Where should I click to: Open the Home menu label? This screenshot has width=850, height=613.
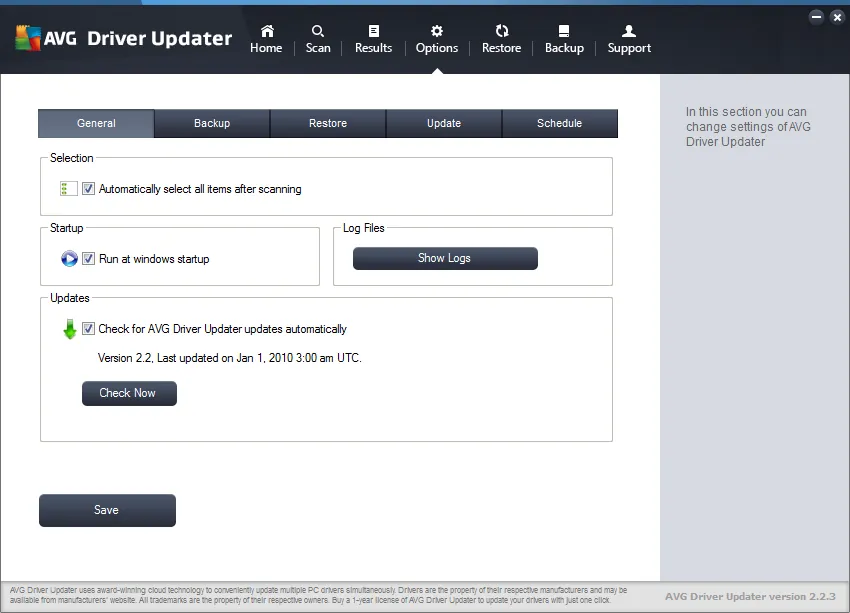coord(266,48)
